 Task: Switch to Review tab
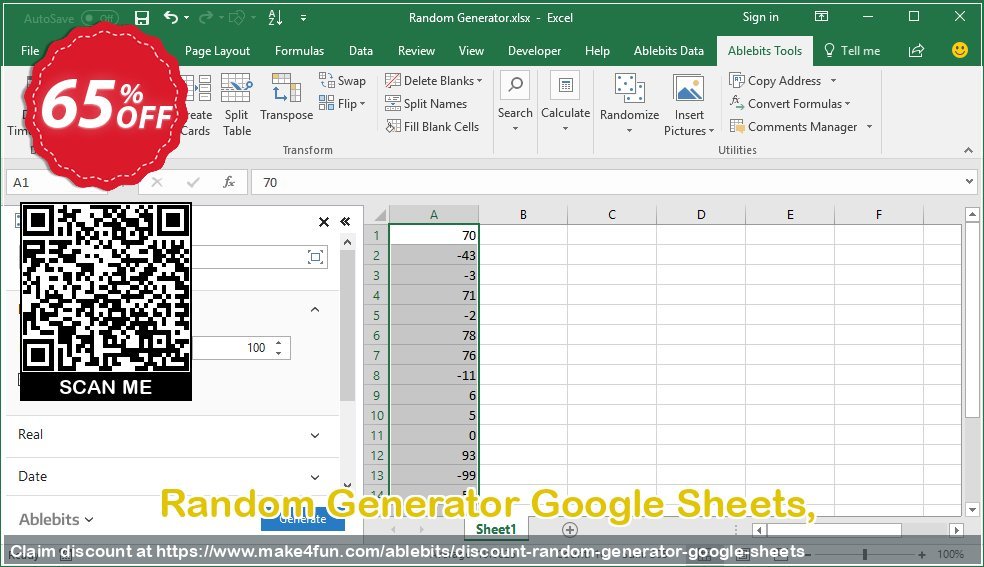click(x=416, y=51)
